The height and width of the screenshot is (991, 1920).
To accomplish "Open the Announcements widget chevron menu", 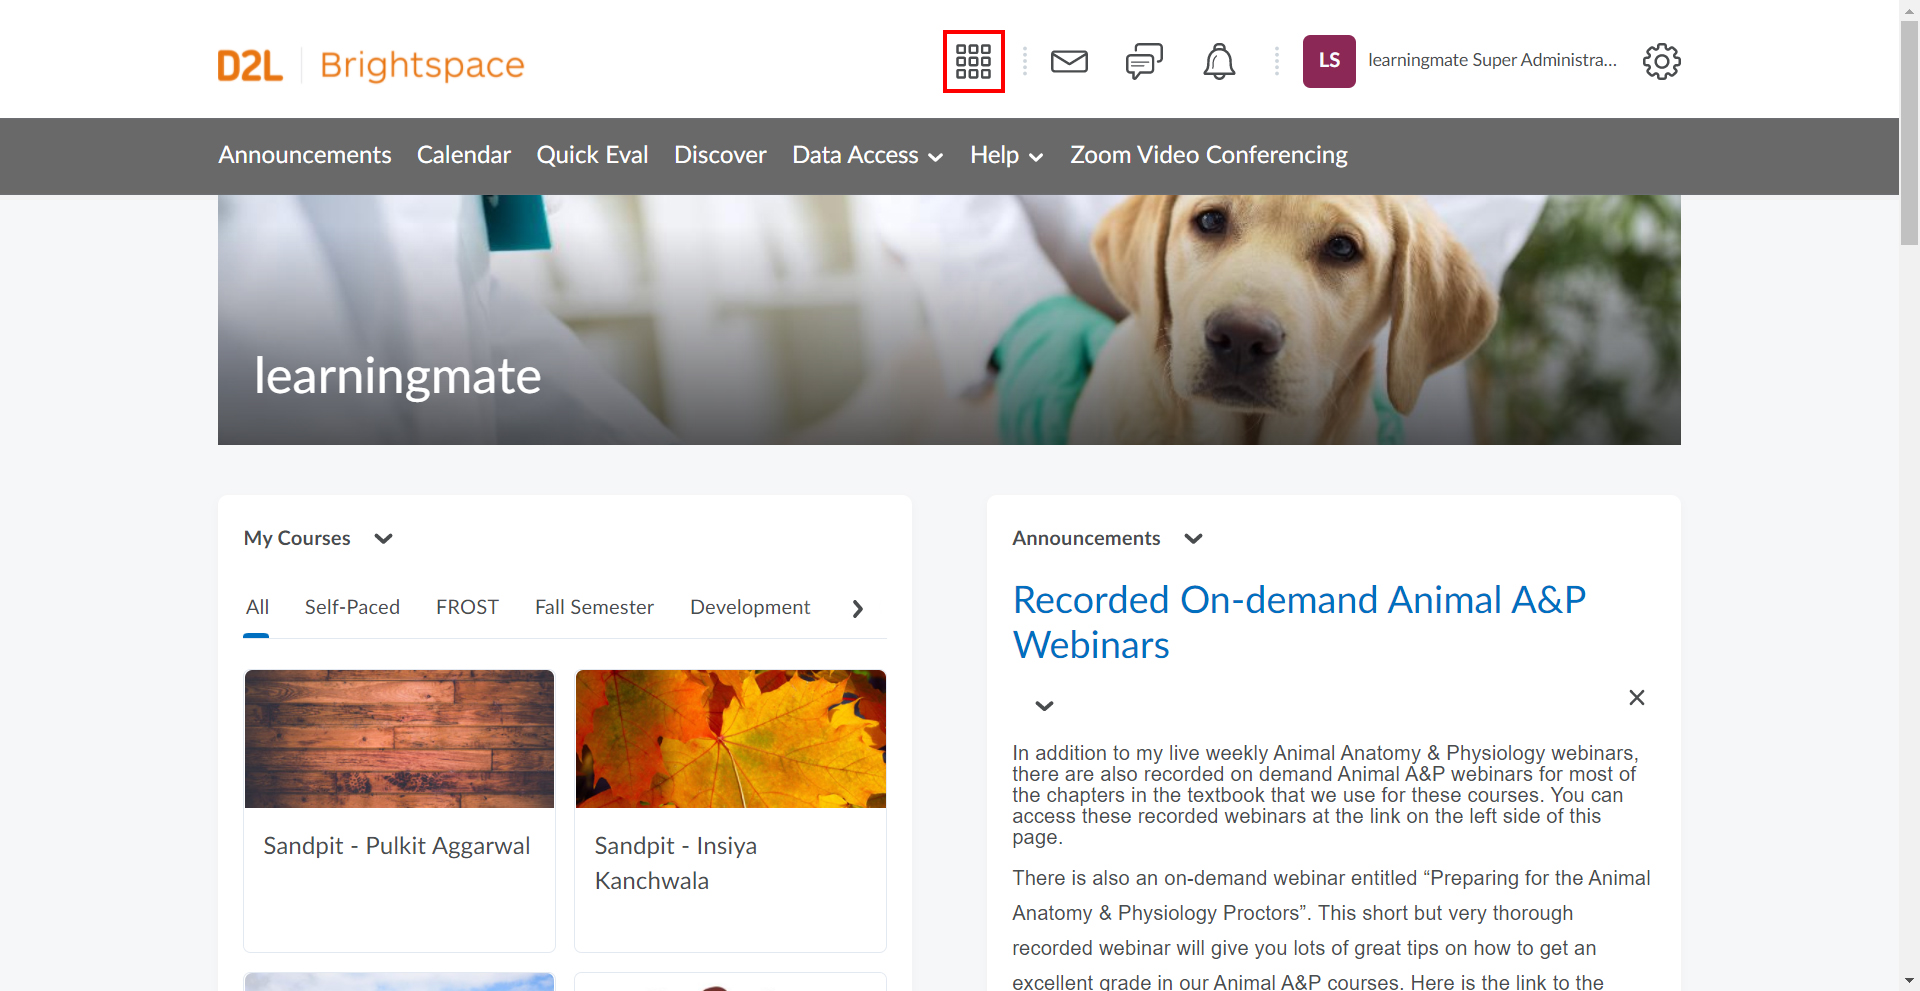I will 1193,539.
